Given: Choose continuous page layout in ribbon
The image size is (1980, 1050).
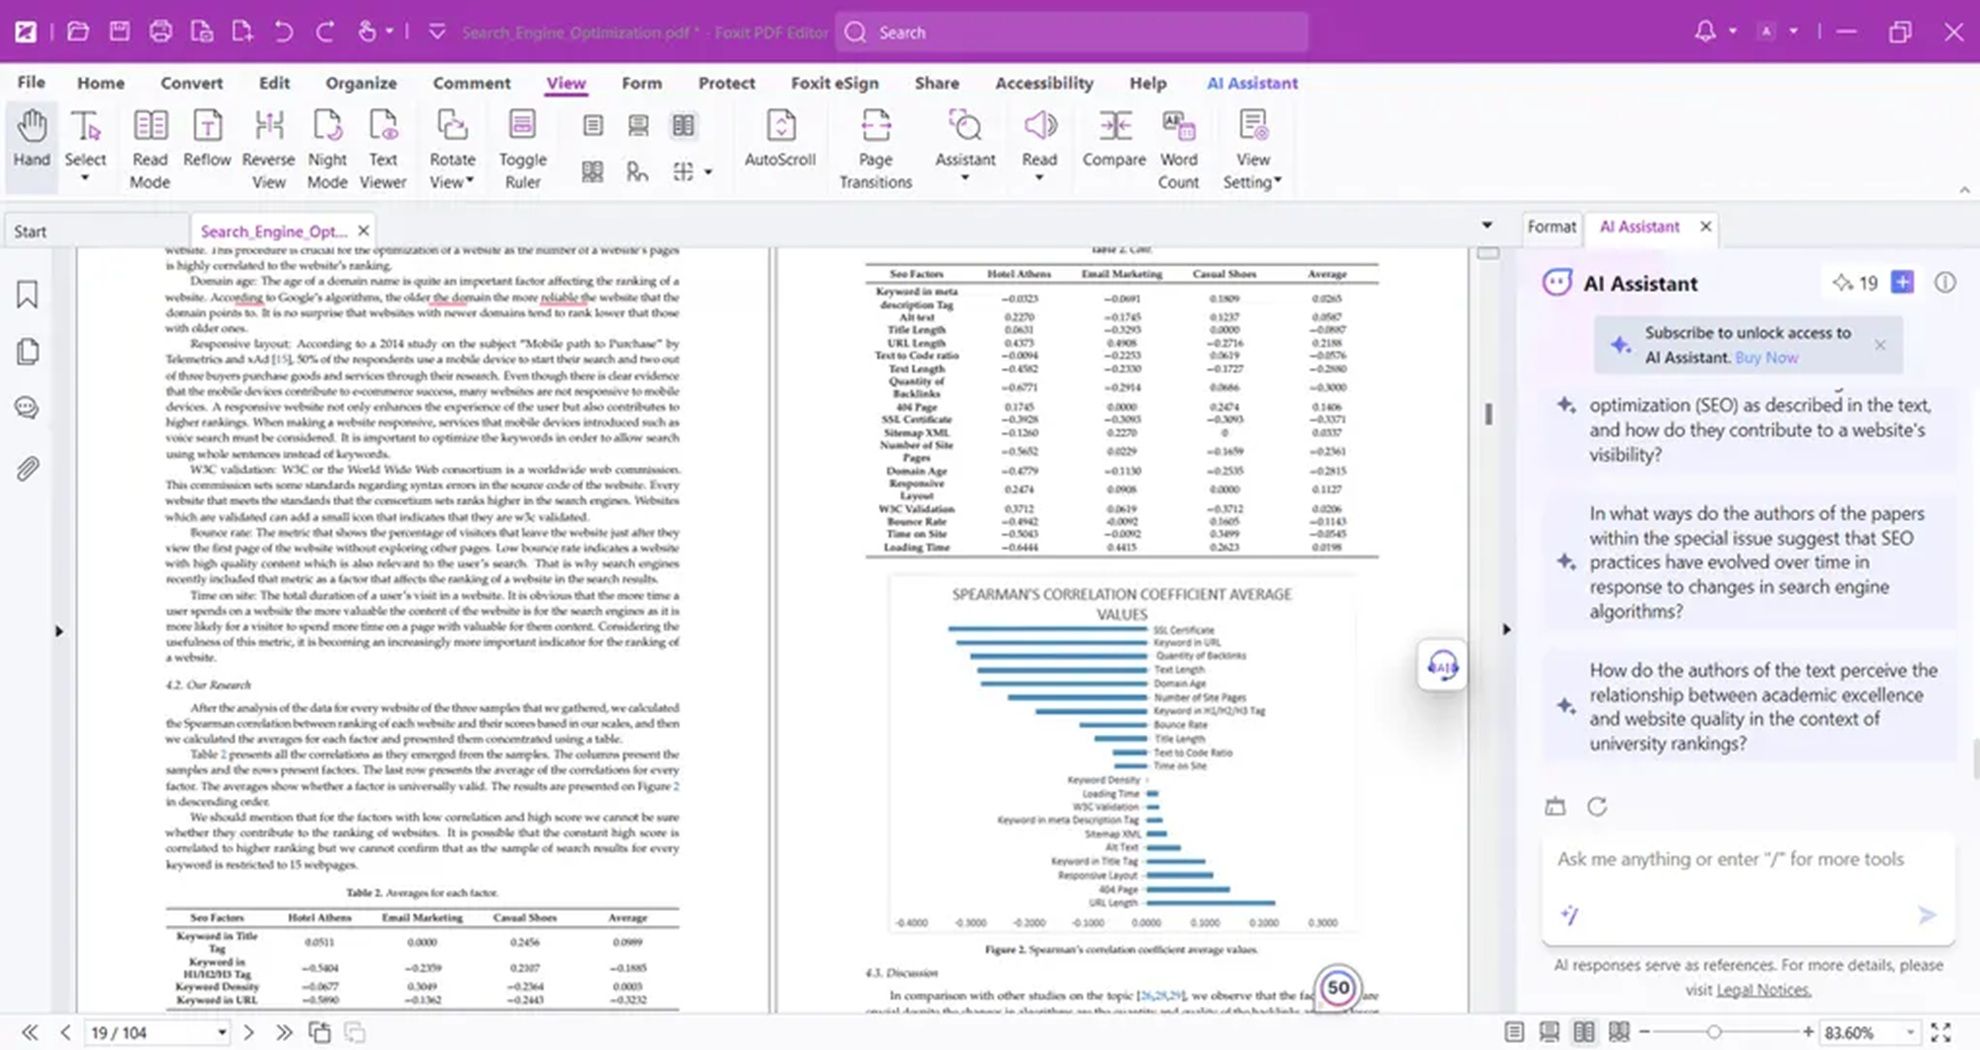Looking at the screenshot, I should 638,125.
